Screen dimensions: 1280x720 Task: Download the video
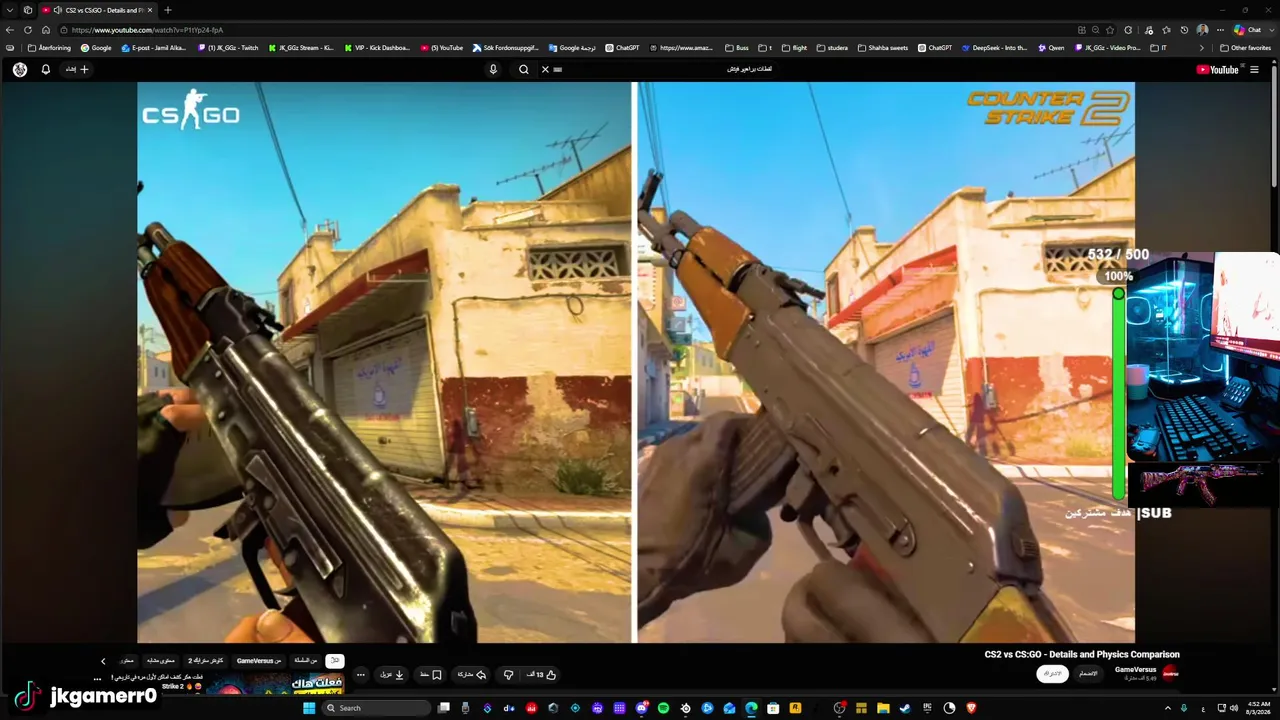coord(392,674)
